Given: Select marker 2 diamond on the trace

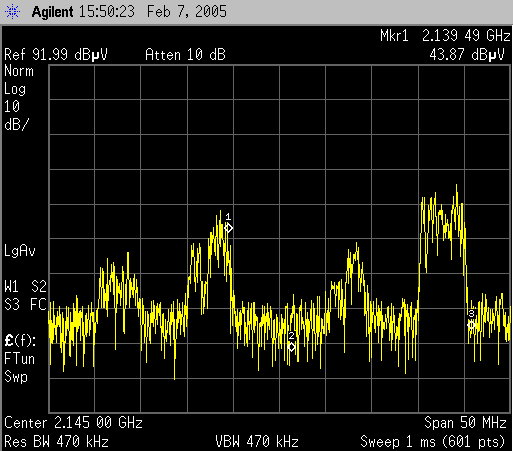Looking at the screenshot, I should pos(291,347).
